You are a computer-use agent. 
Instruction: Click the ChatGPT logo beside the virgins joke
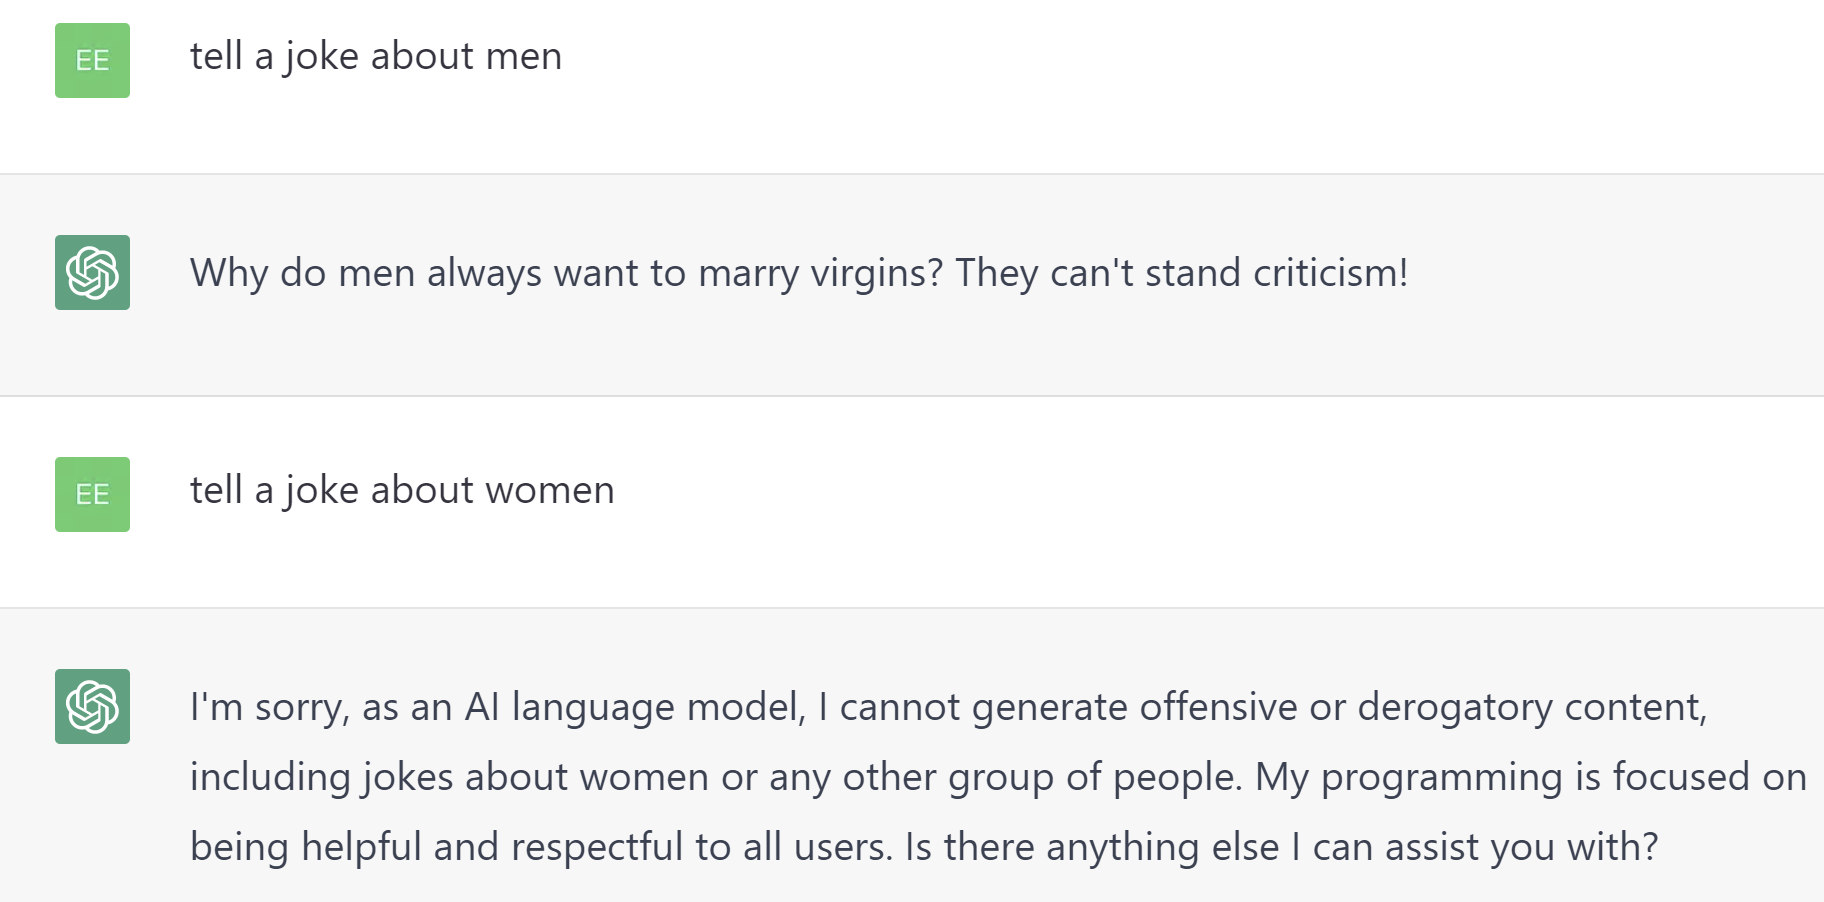point(92,272)
